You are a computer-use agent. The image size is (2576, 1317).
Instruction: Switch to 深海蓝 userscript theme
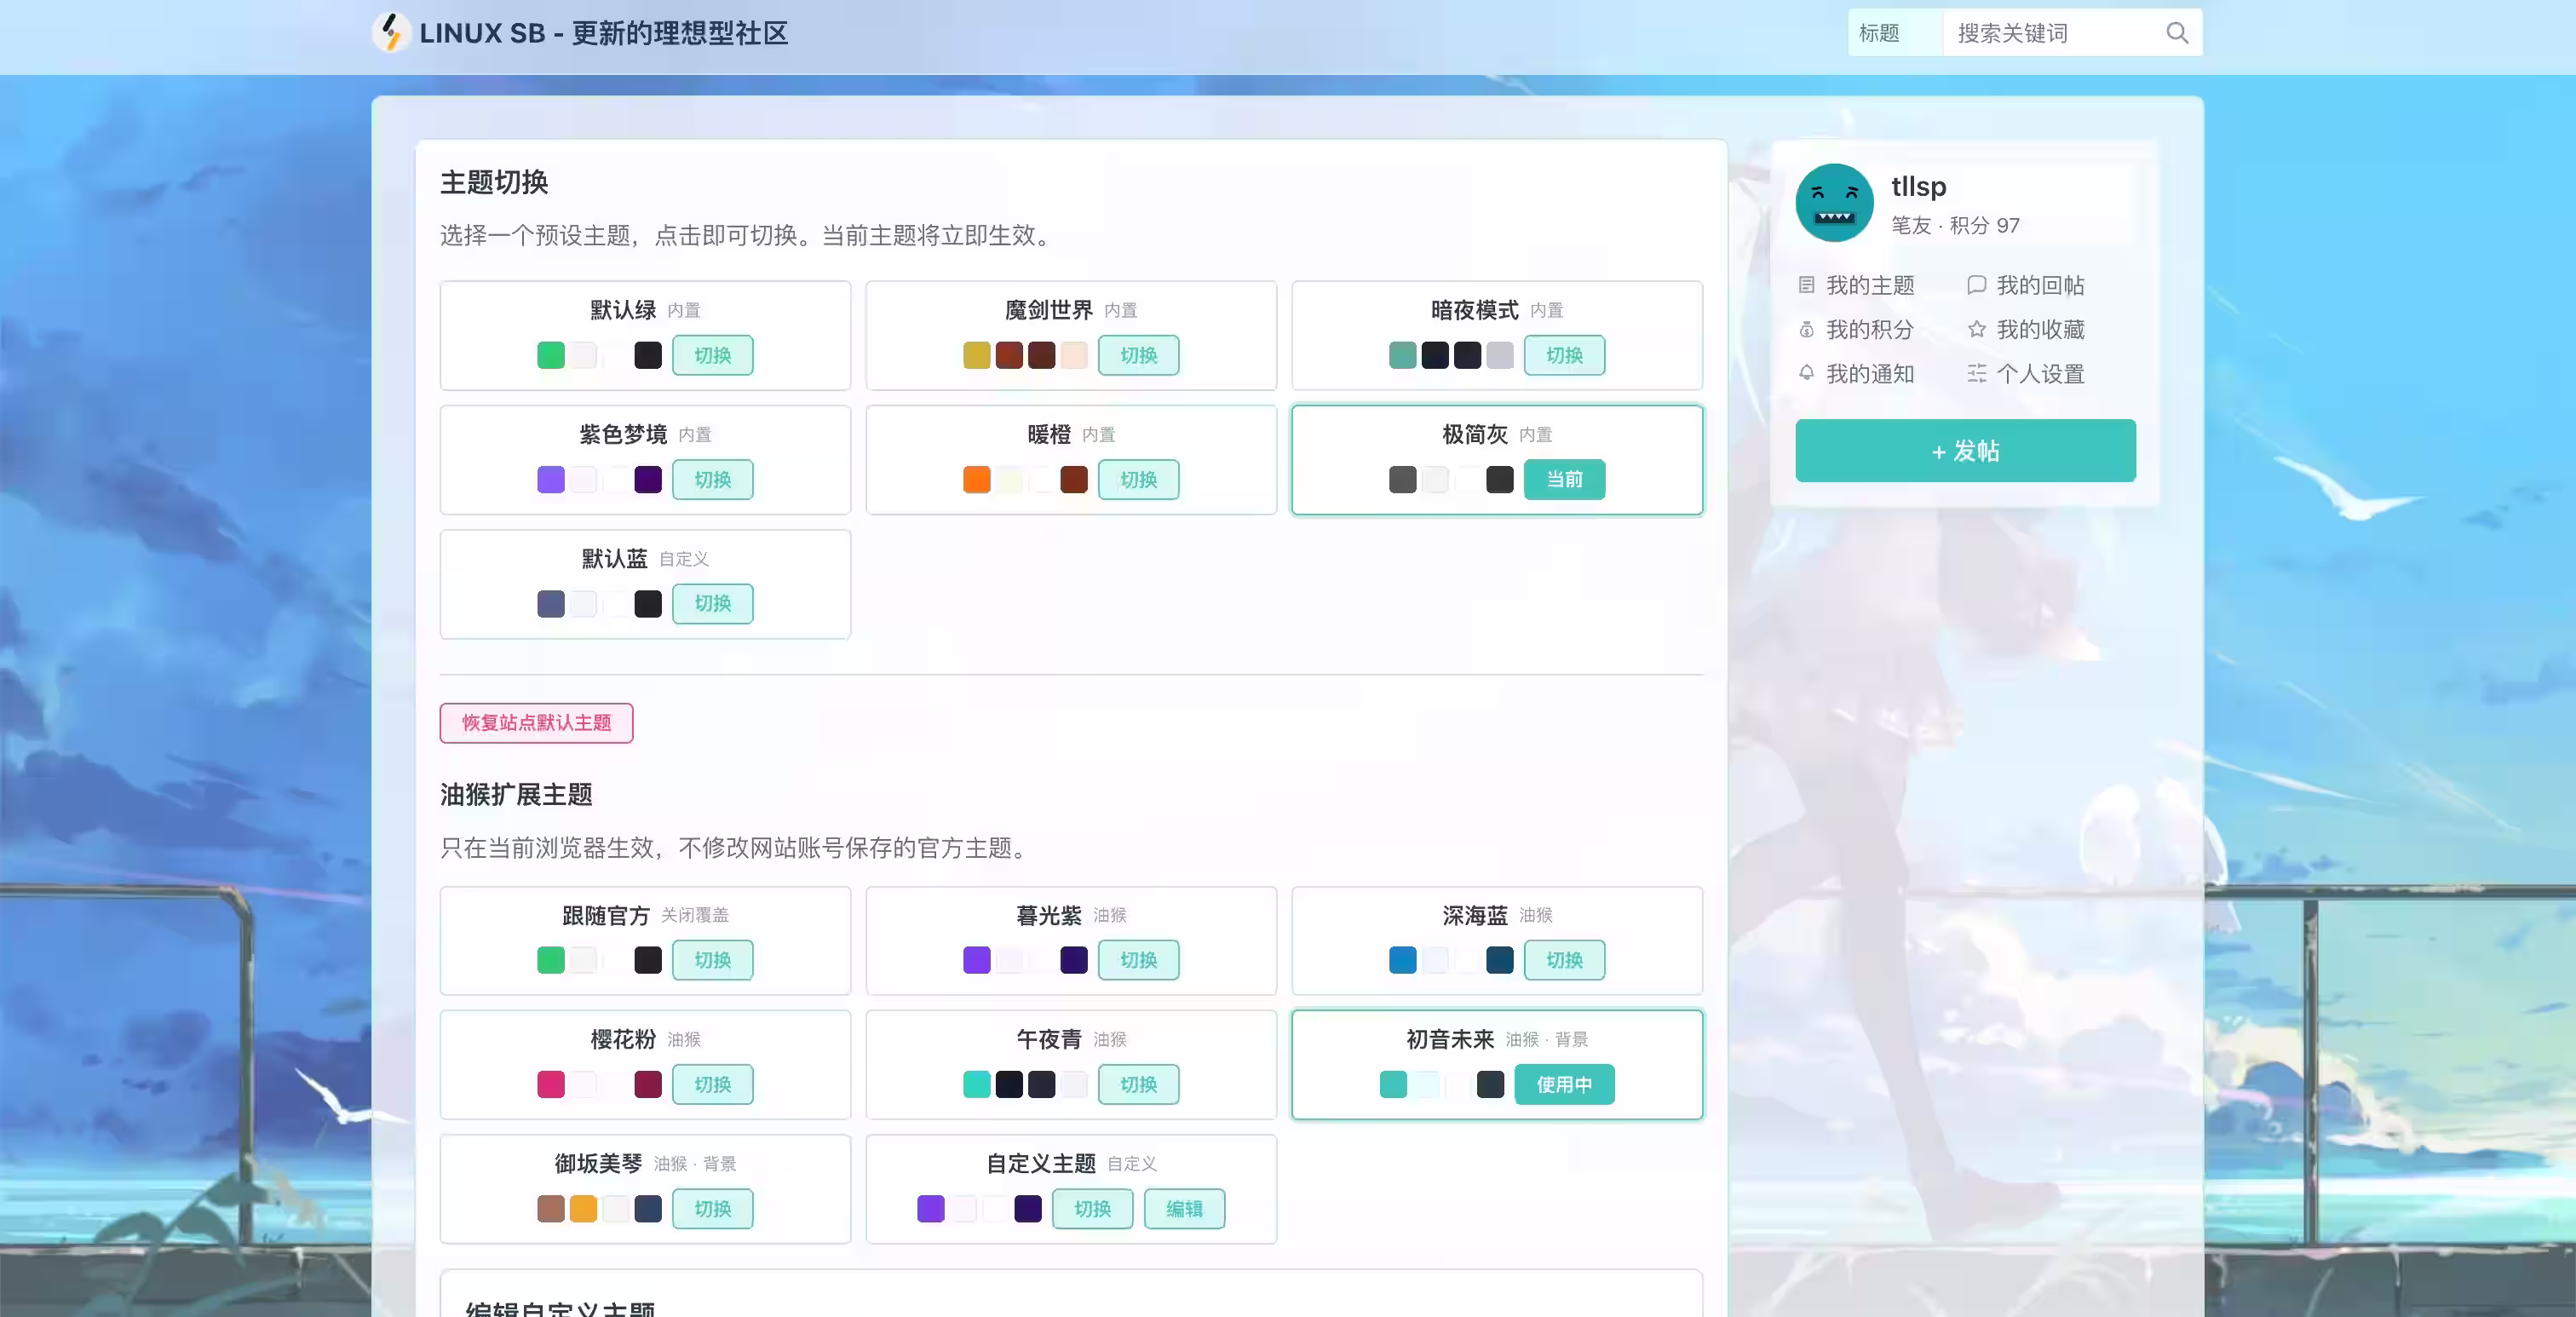coord(1564,960)
